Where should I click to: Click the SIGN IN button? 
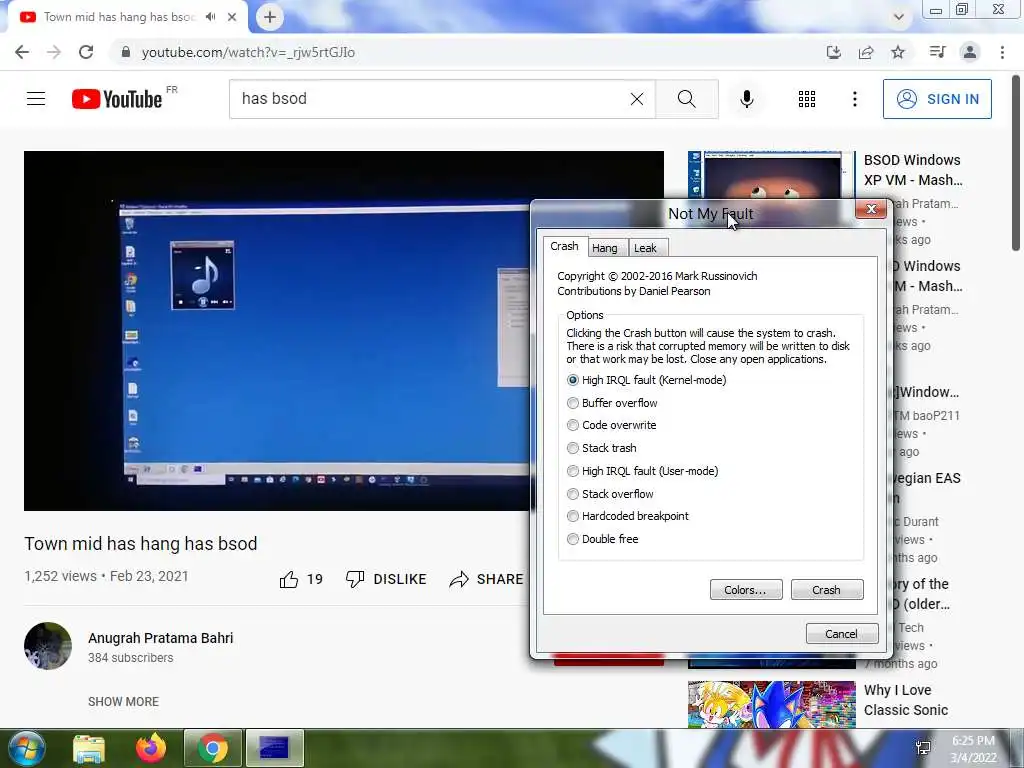pos(937,99)
